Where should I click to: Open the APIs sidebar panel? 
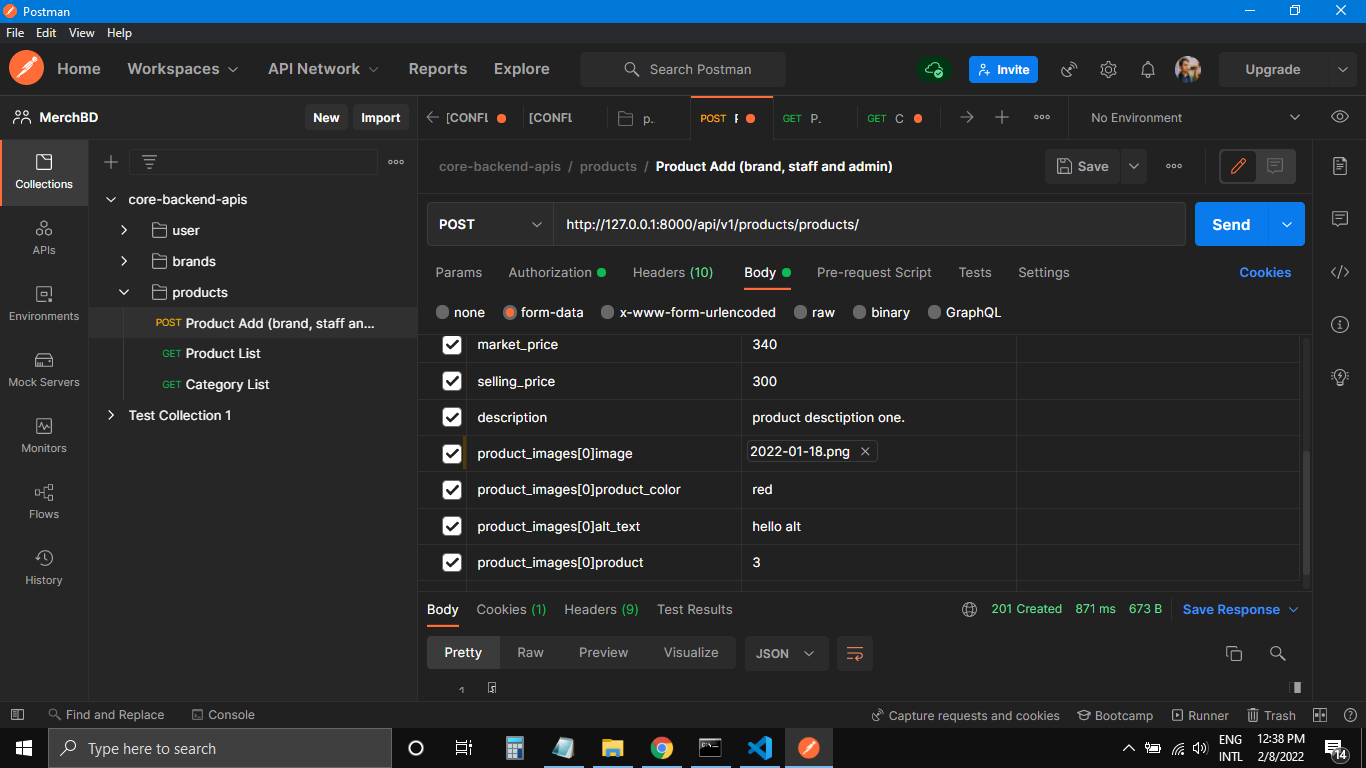click(x=44, y=238)
